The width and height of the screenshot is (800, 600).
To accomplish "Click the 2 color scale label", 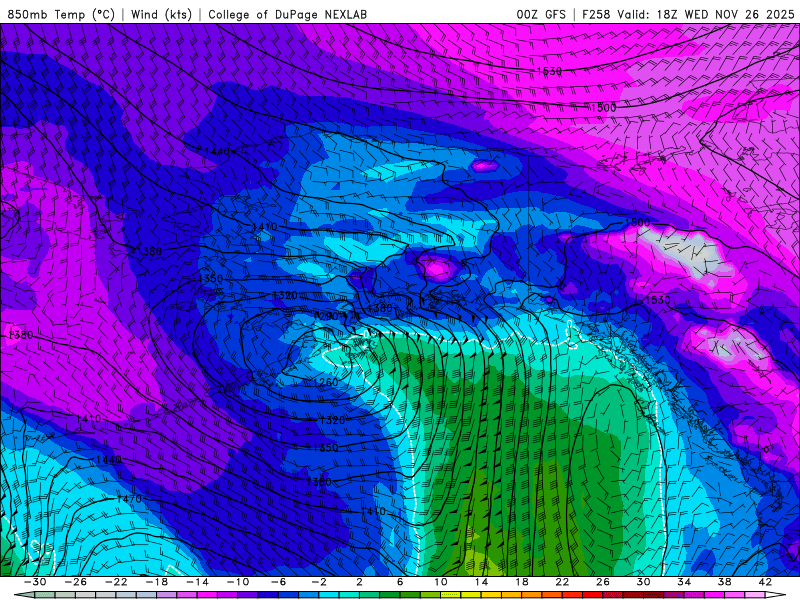I will point(359,582).
